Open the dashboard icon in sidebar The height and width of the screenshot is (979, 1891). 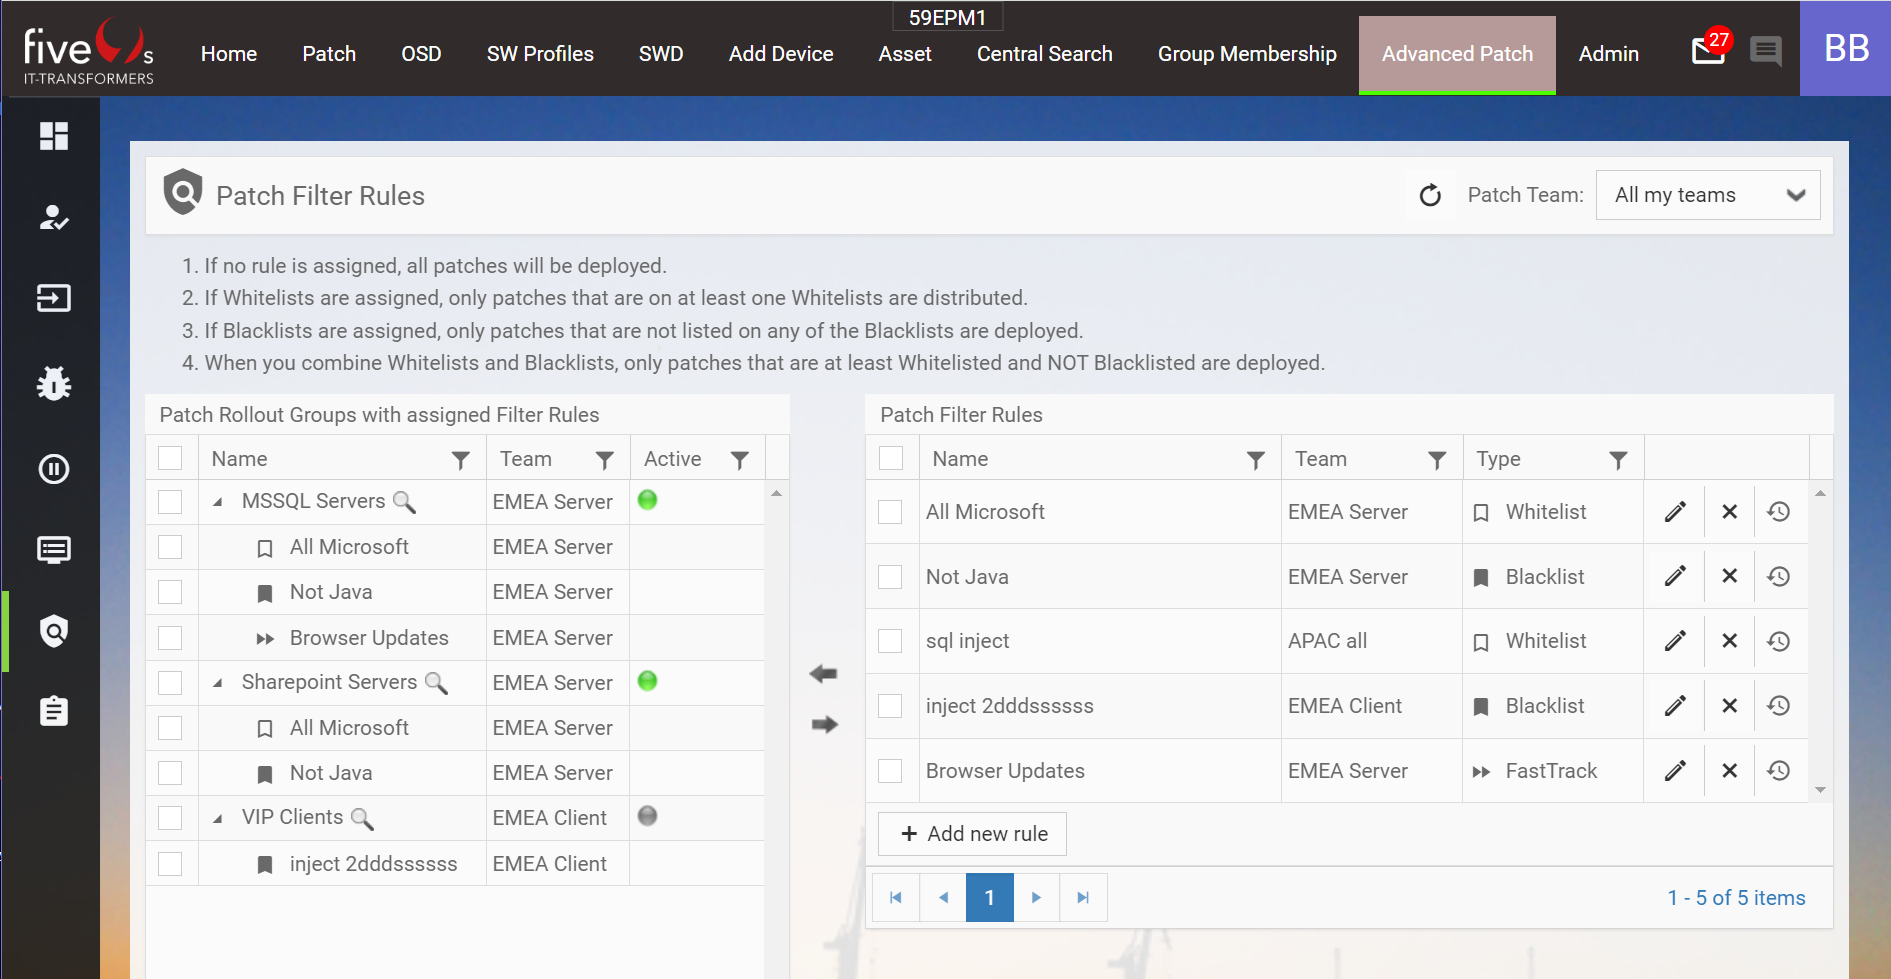[x=54, y=136]
